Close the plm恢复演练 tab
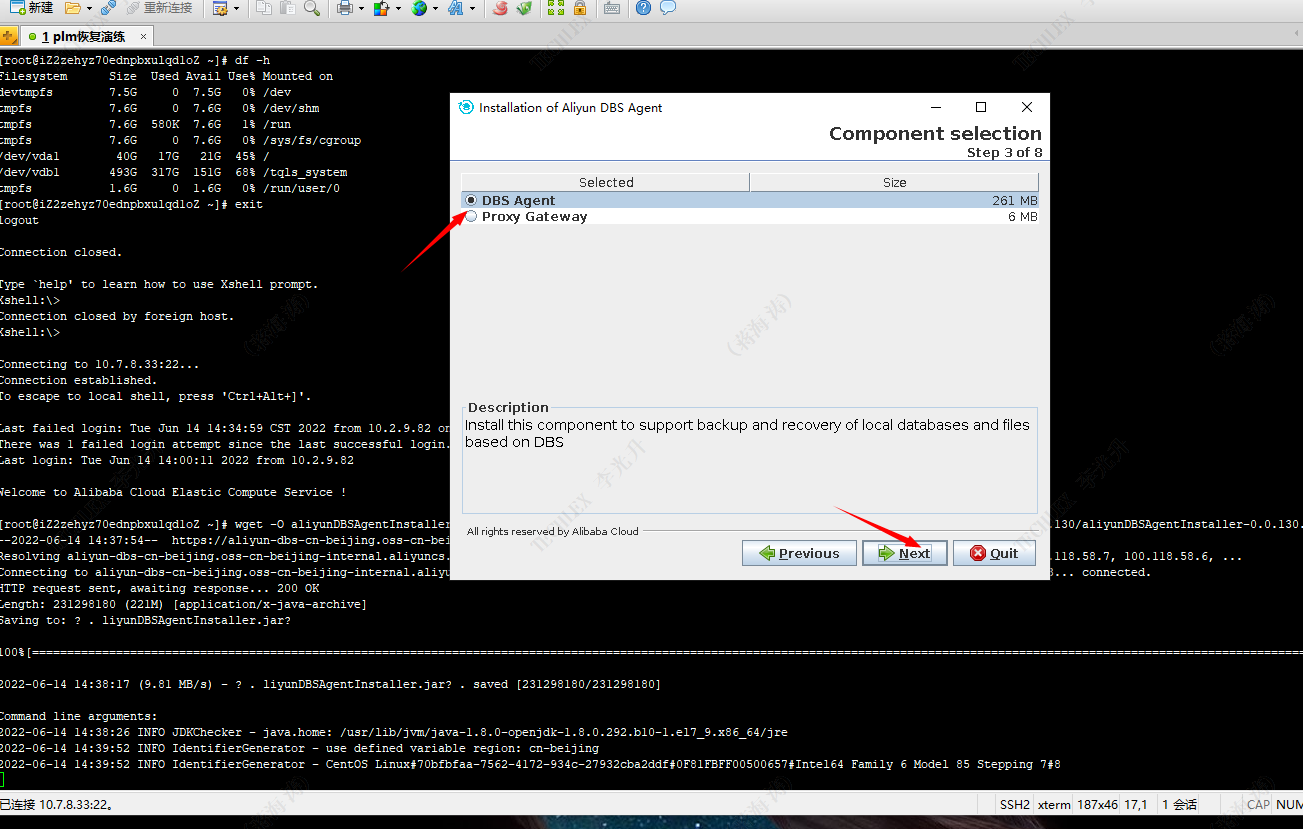The width and height of the screenshot is (1303, 829). pyautogui.click(x=143, y=37)
